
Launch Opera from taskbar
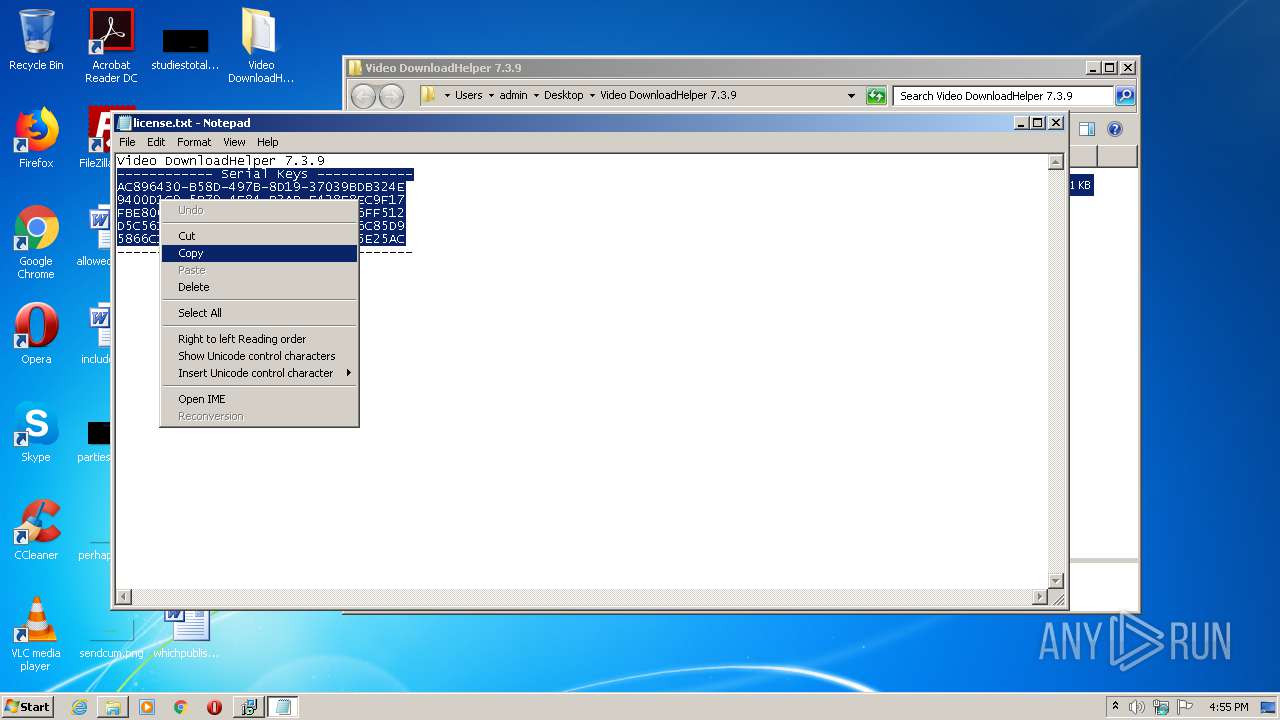tap(214, 707)
